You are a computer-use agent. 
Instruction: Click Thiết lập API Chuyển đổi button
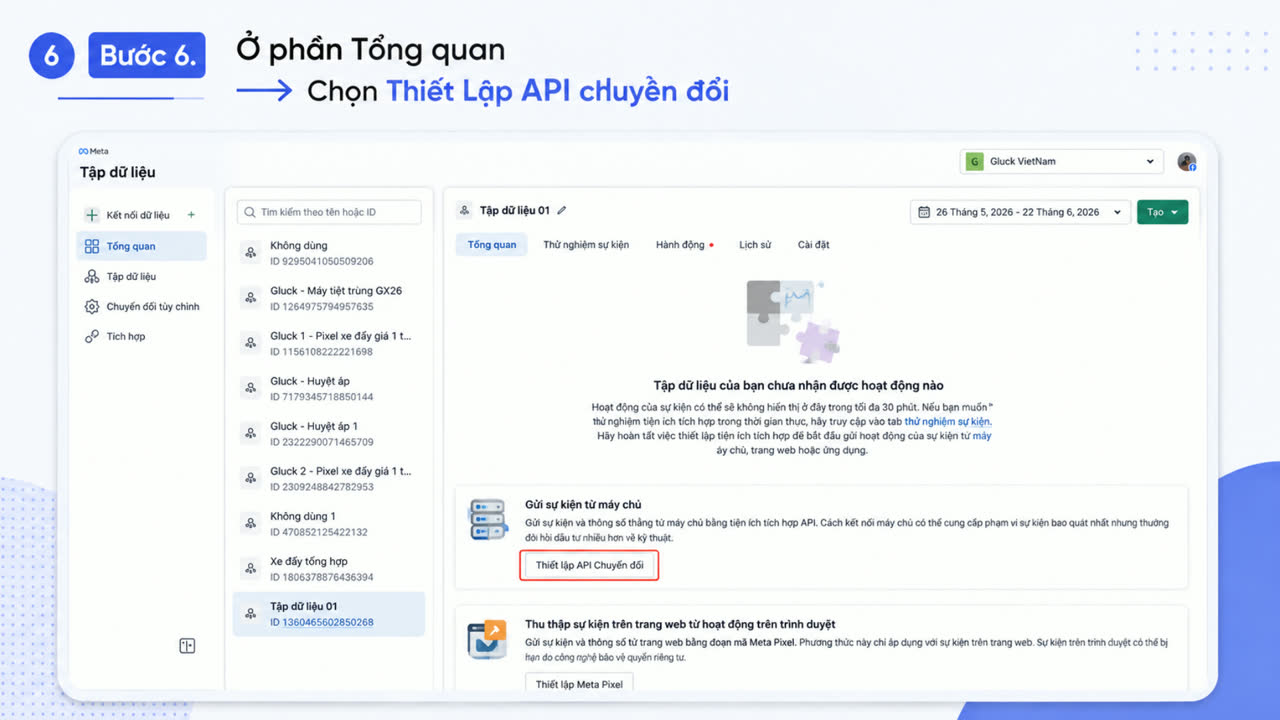pos(590,565)
